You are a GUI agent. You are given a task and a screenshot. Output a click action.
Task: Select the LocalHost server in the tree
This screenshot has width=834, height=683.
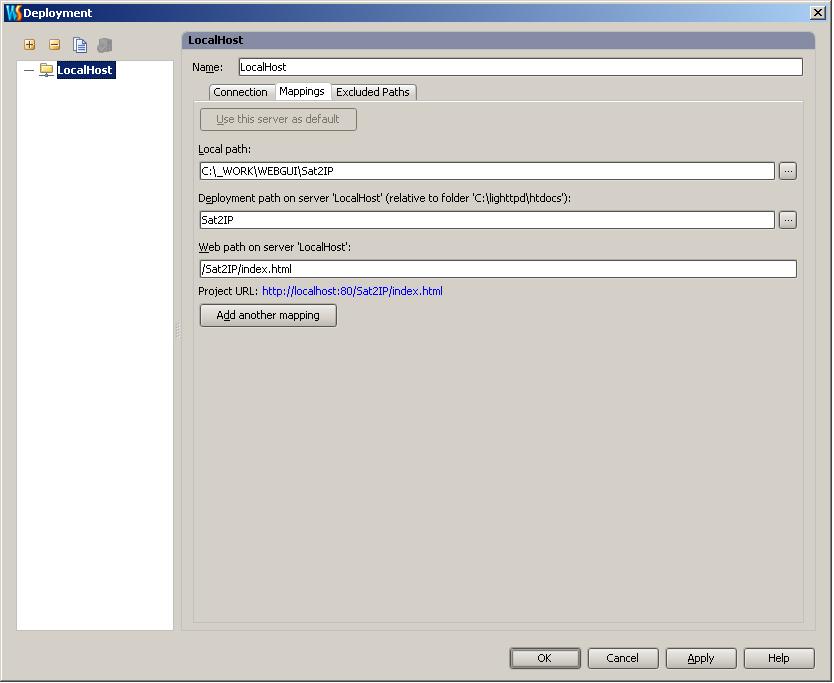click(x=85, y=70)
